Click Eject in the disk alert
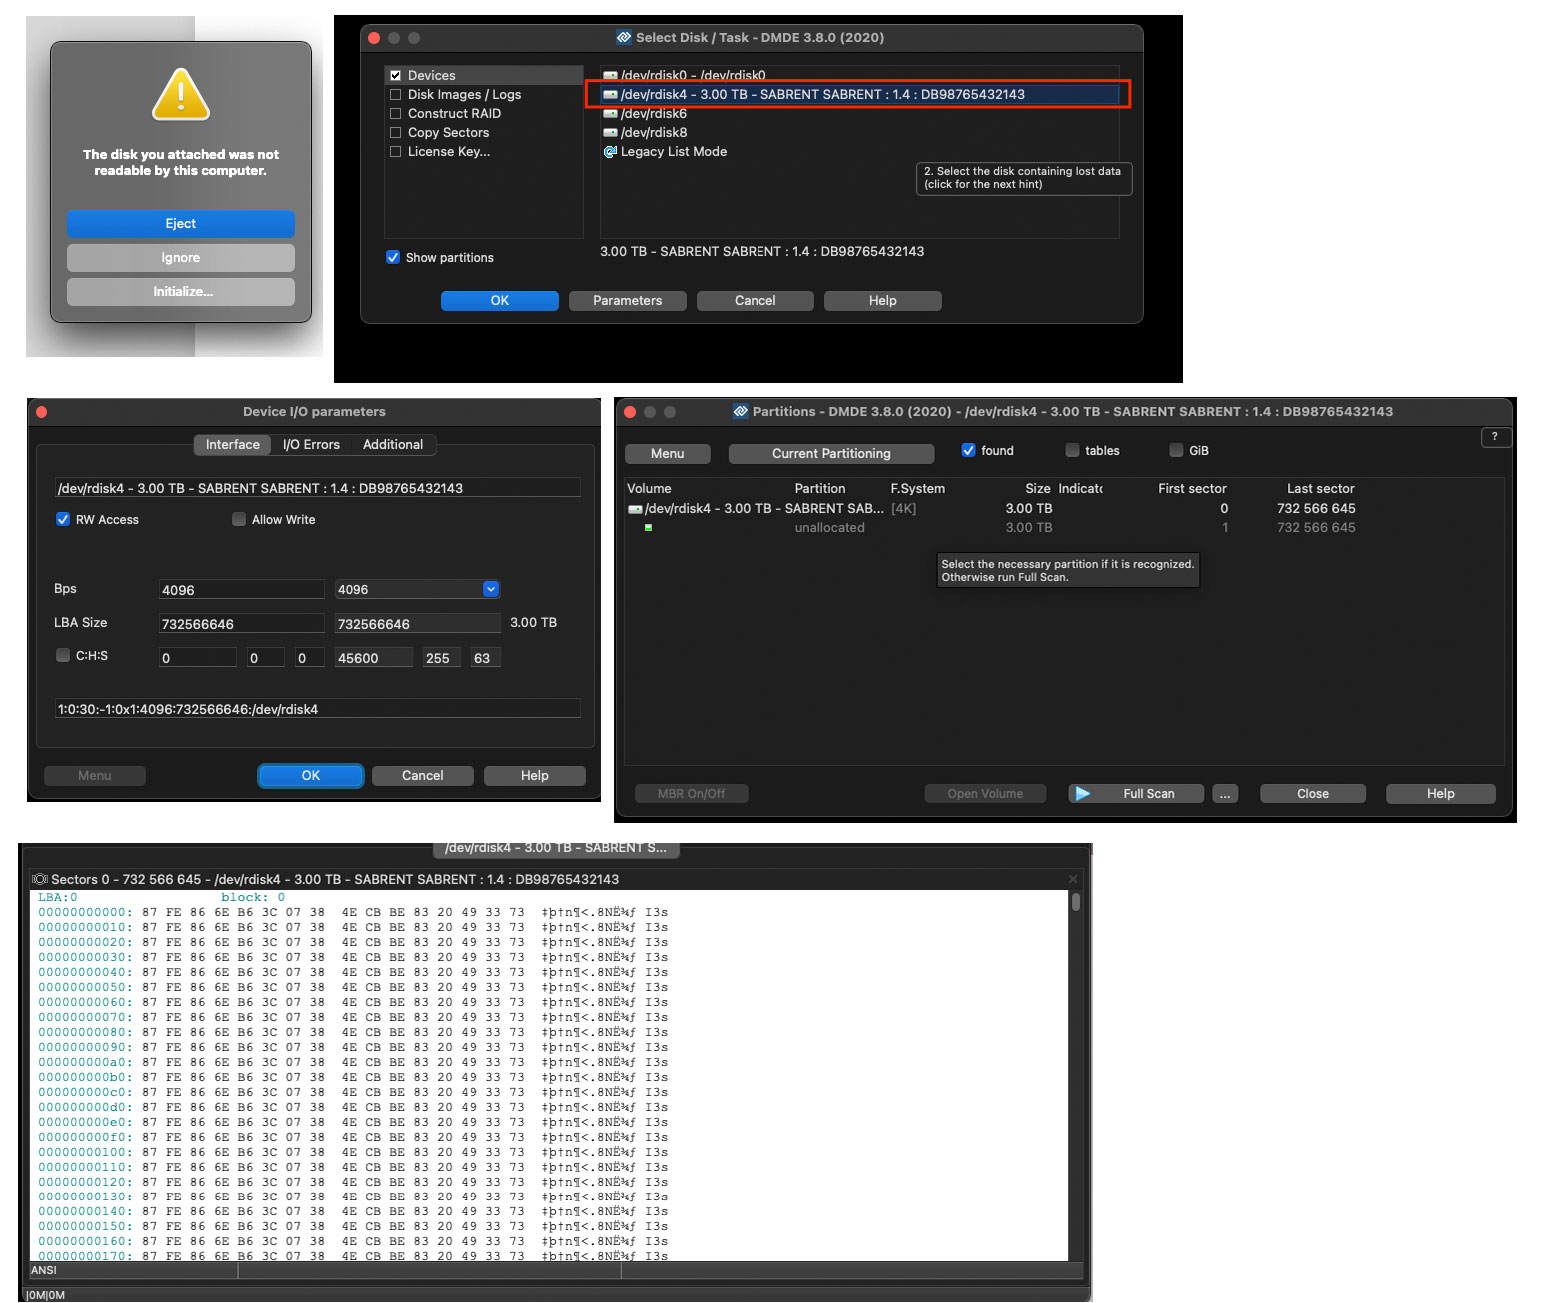 coord(181,224)
